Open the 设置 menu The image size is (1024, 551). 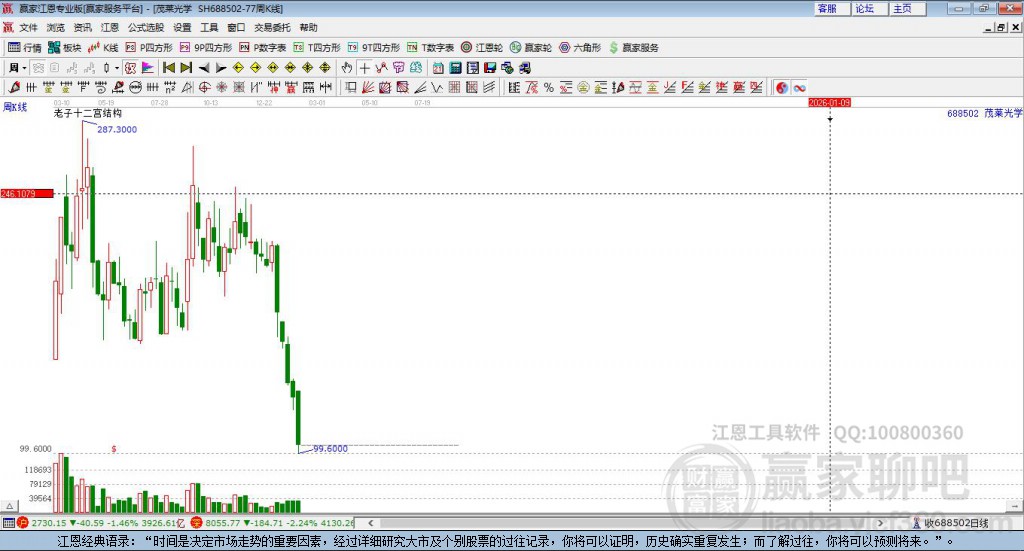point(182,27)
